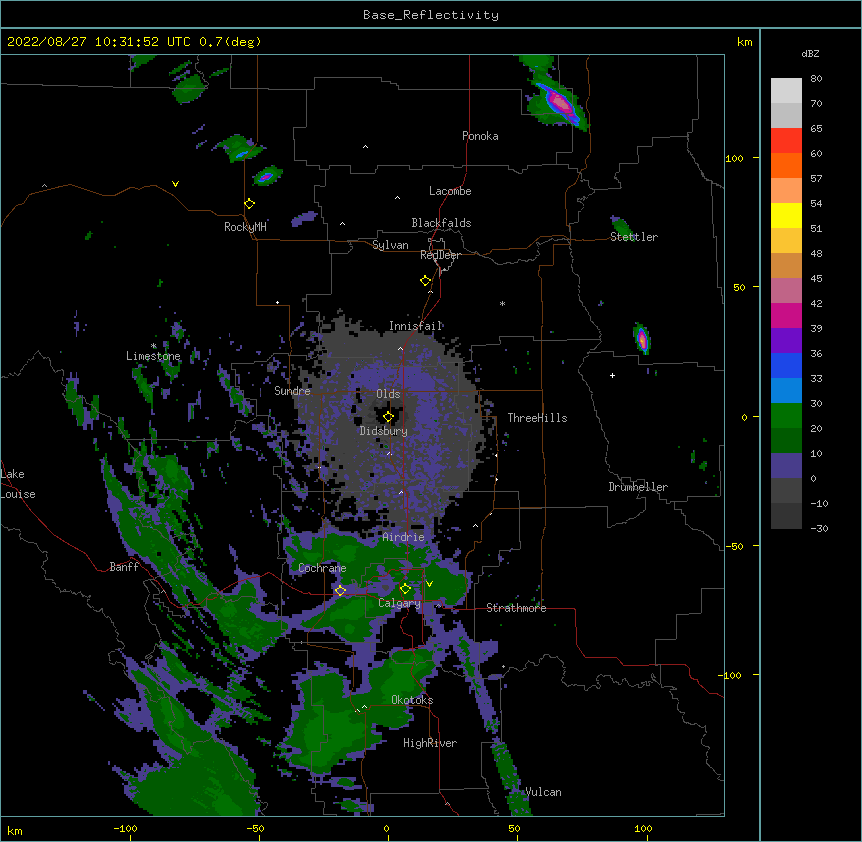Click the yellow V marker northwest of RockyMH
Viewport: 862px width, 842px height.
175,184
